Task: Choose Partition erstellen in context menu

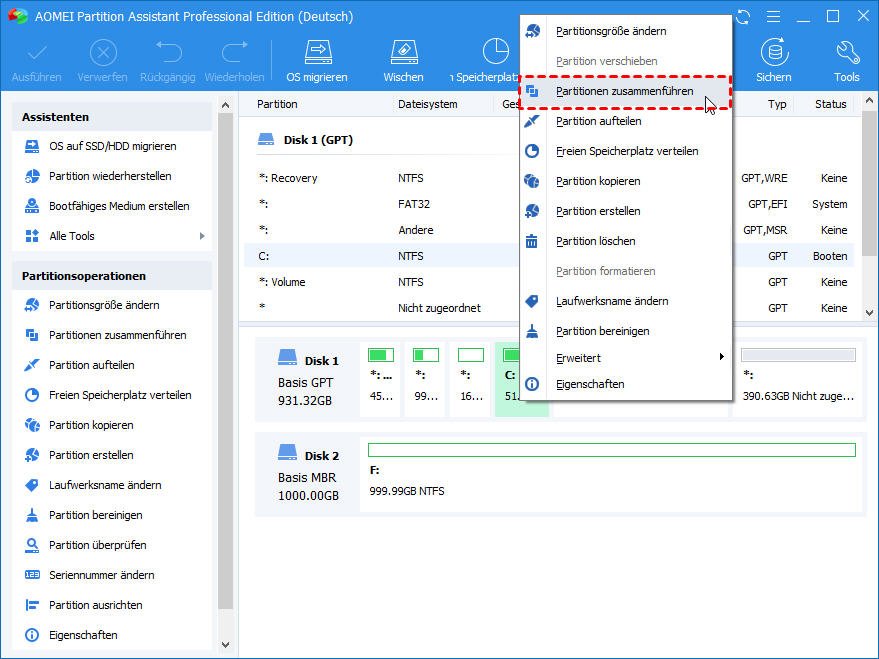Action: (626, 211)
